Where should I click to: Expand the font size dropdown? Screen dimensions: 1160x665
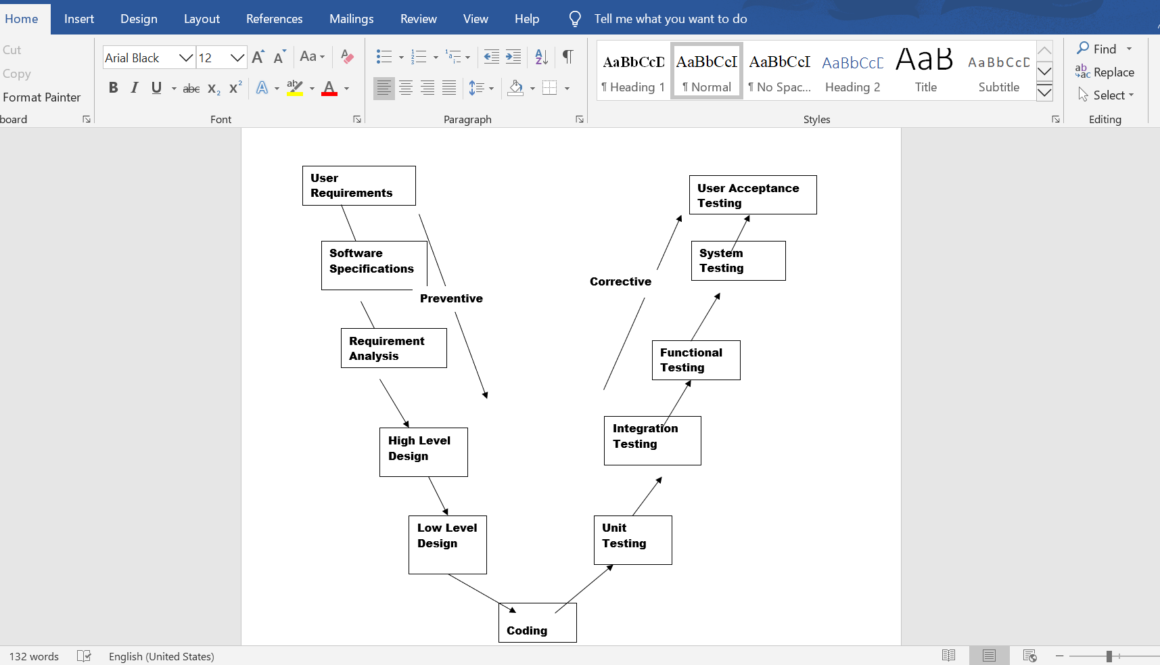coord(237,58)
